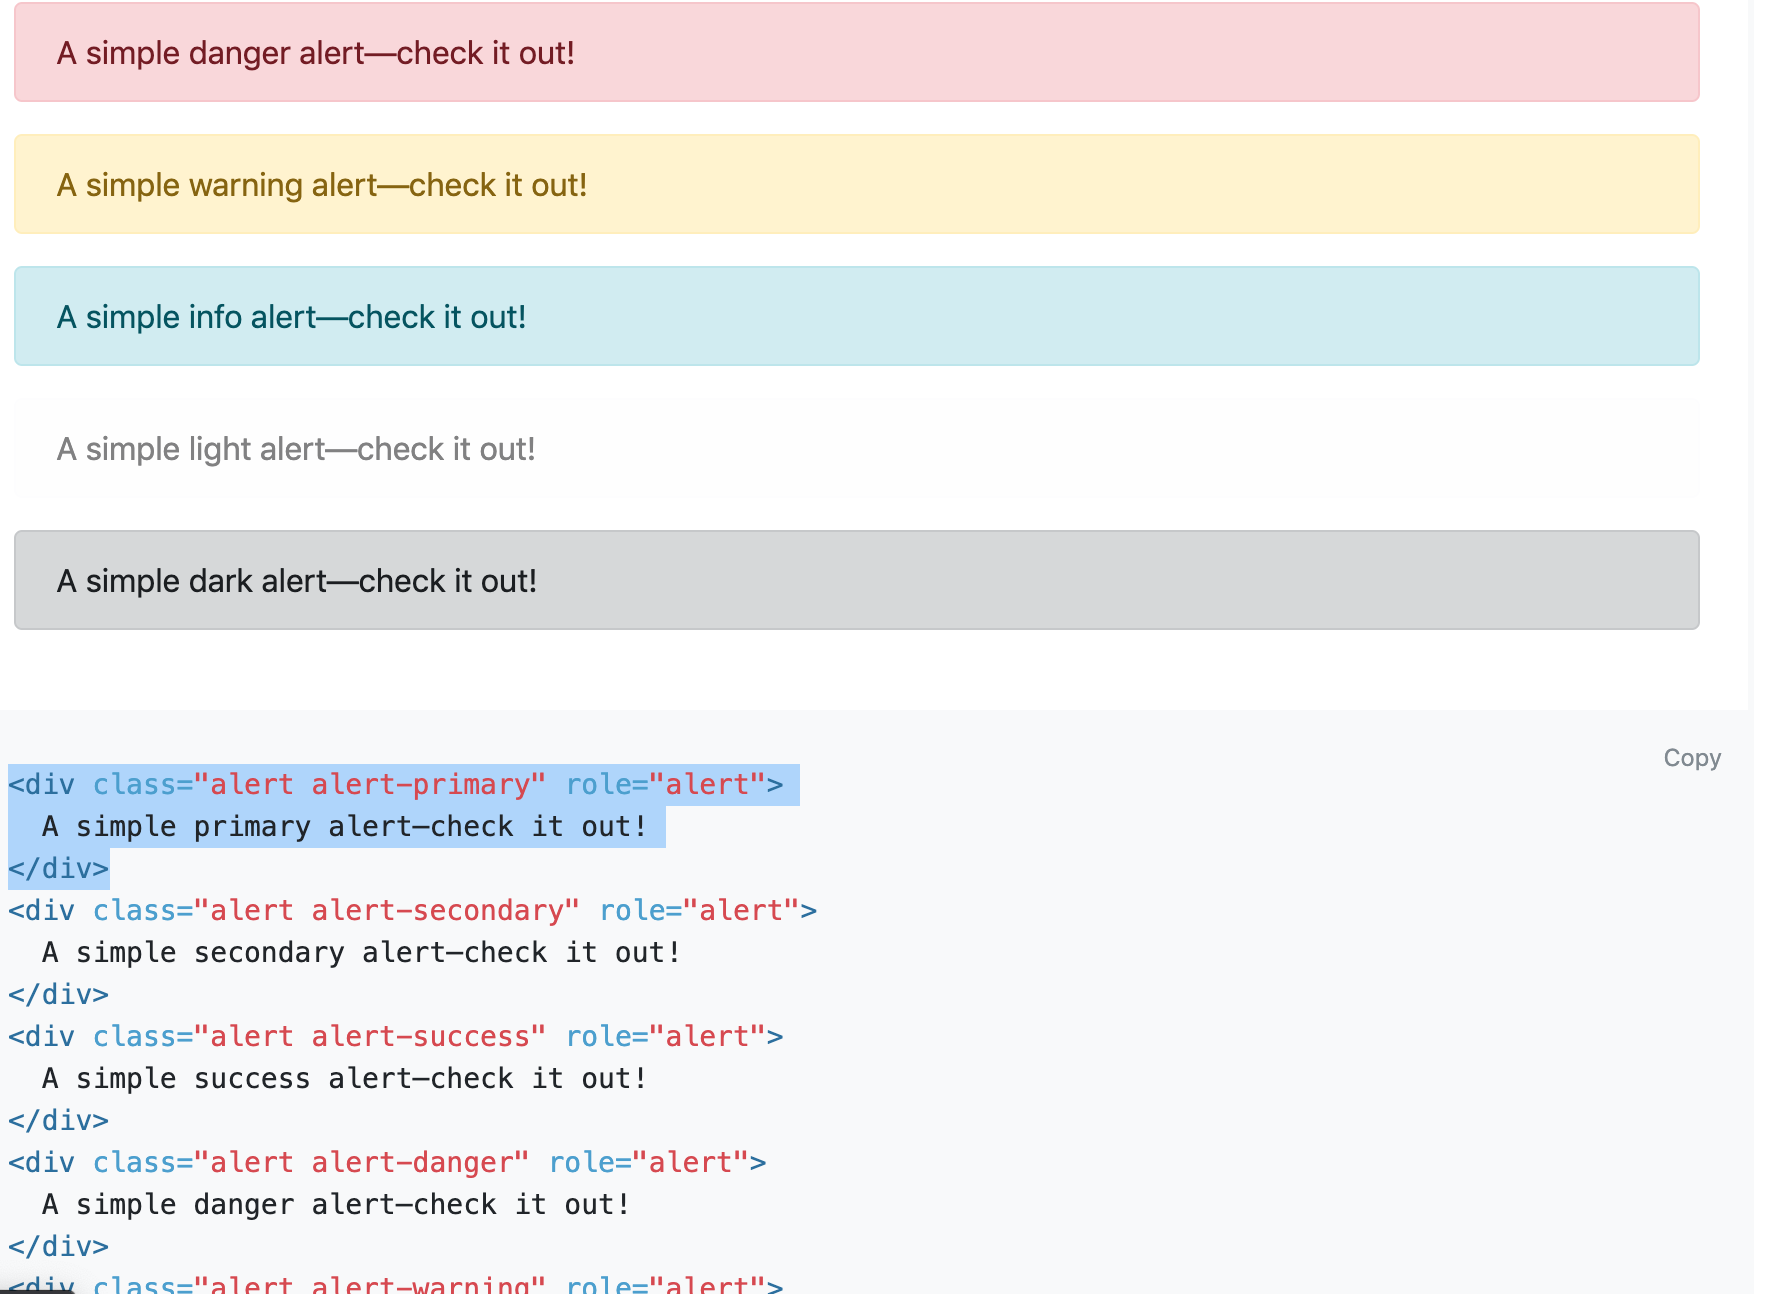Click the Copy button above the code
This screenshot has width=1778, height=1294.
pos(1691,758)
